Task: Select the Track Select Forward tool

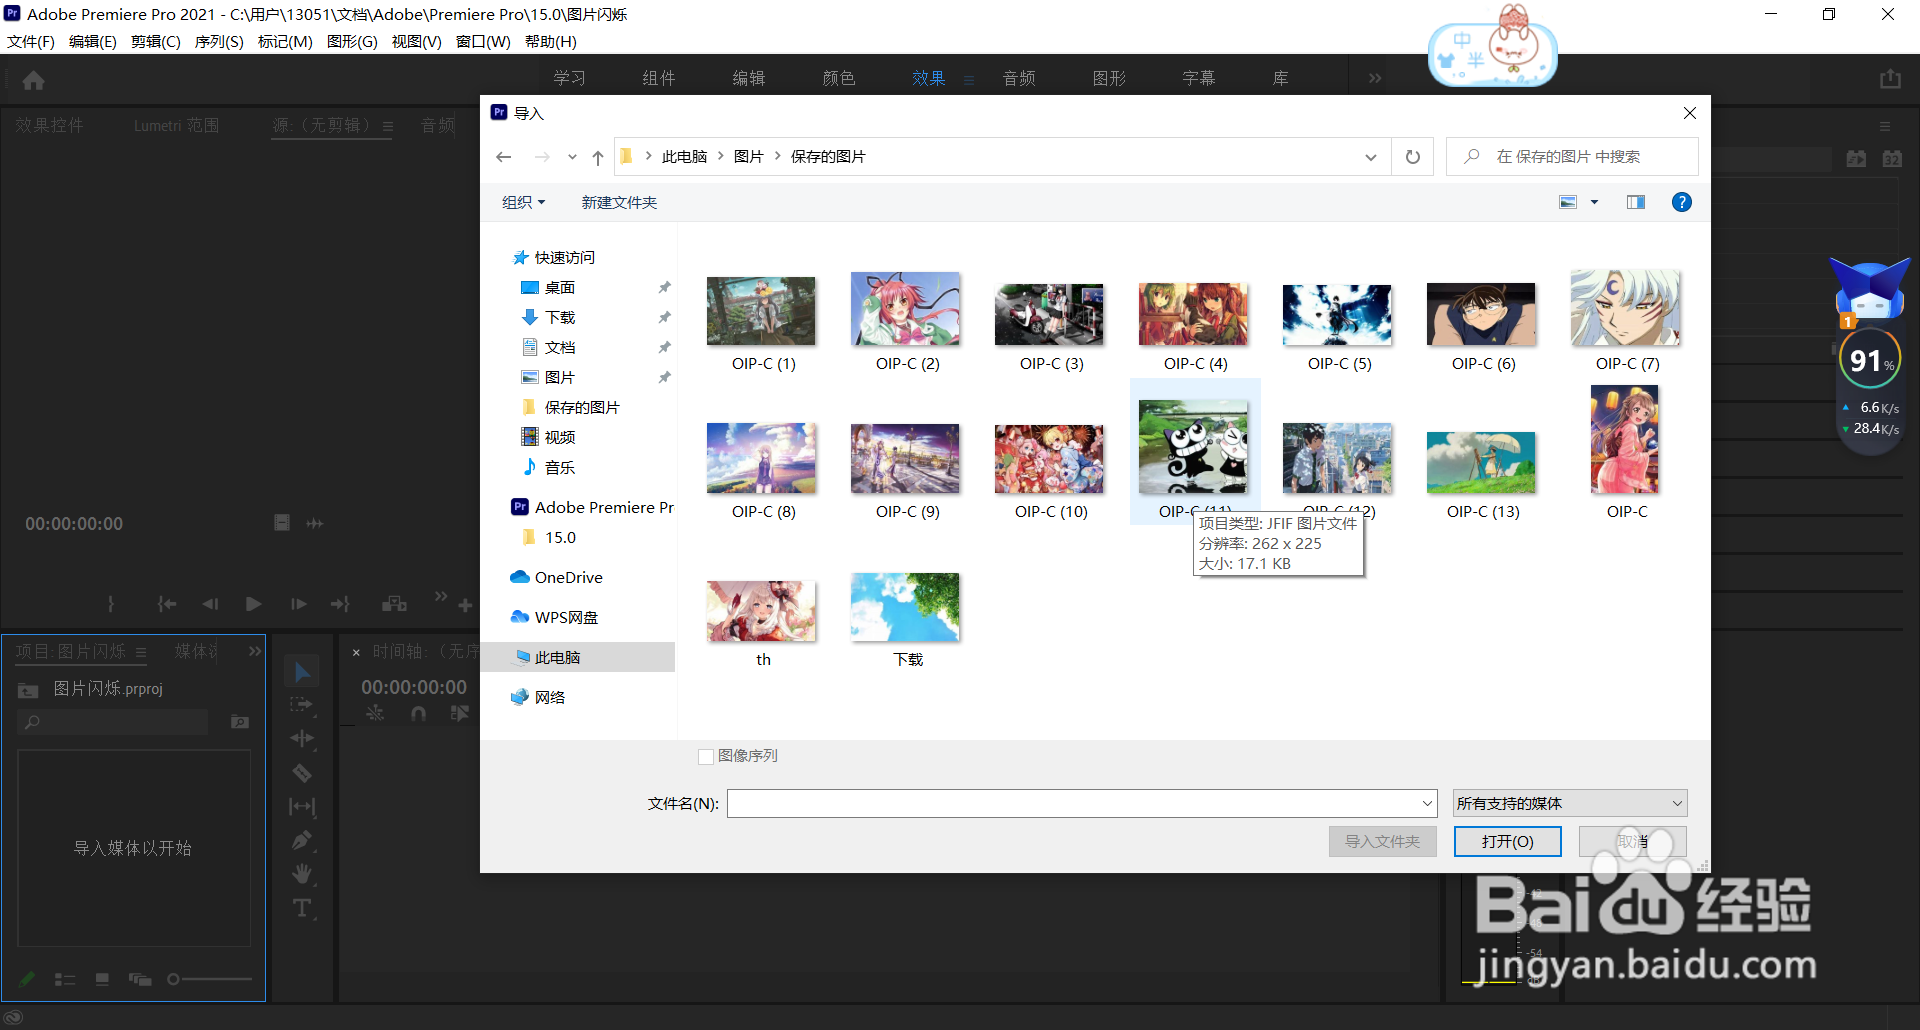Action: tap(301, 705)
